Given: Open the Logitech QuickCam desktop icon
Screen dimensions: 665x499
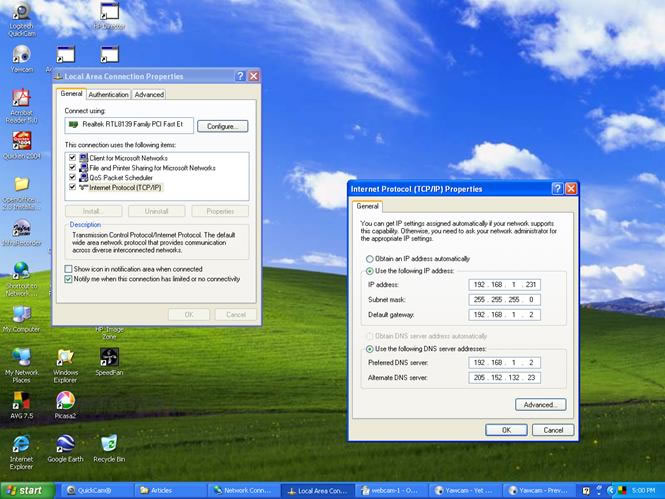Looking at the screenshot, I should [x=21, y=19].
